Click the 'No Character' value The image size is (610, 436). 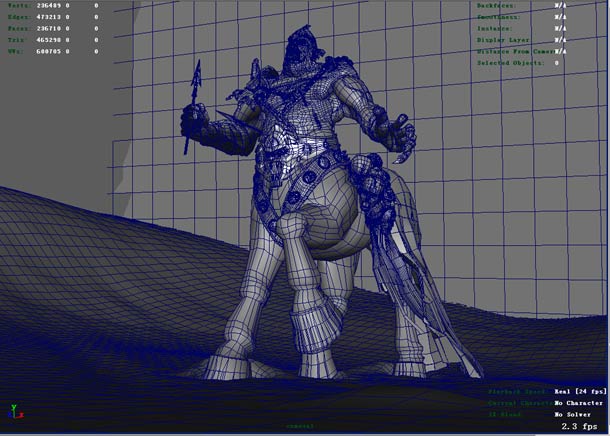(578, 403)
